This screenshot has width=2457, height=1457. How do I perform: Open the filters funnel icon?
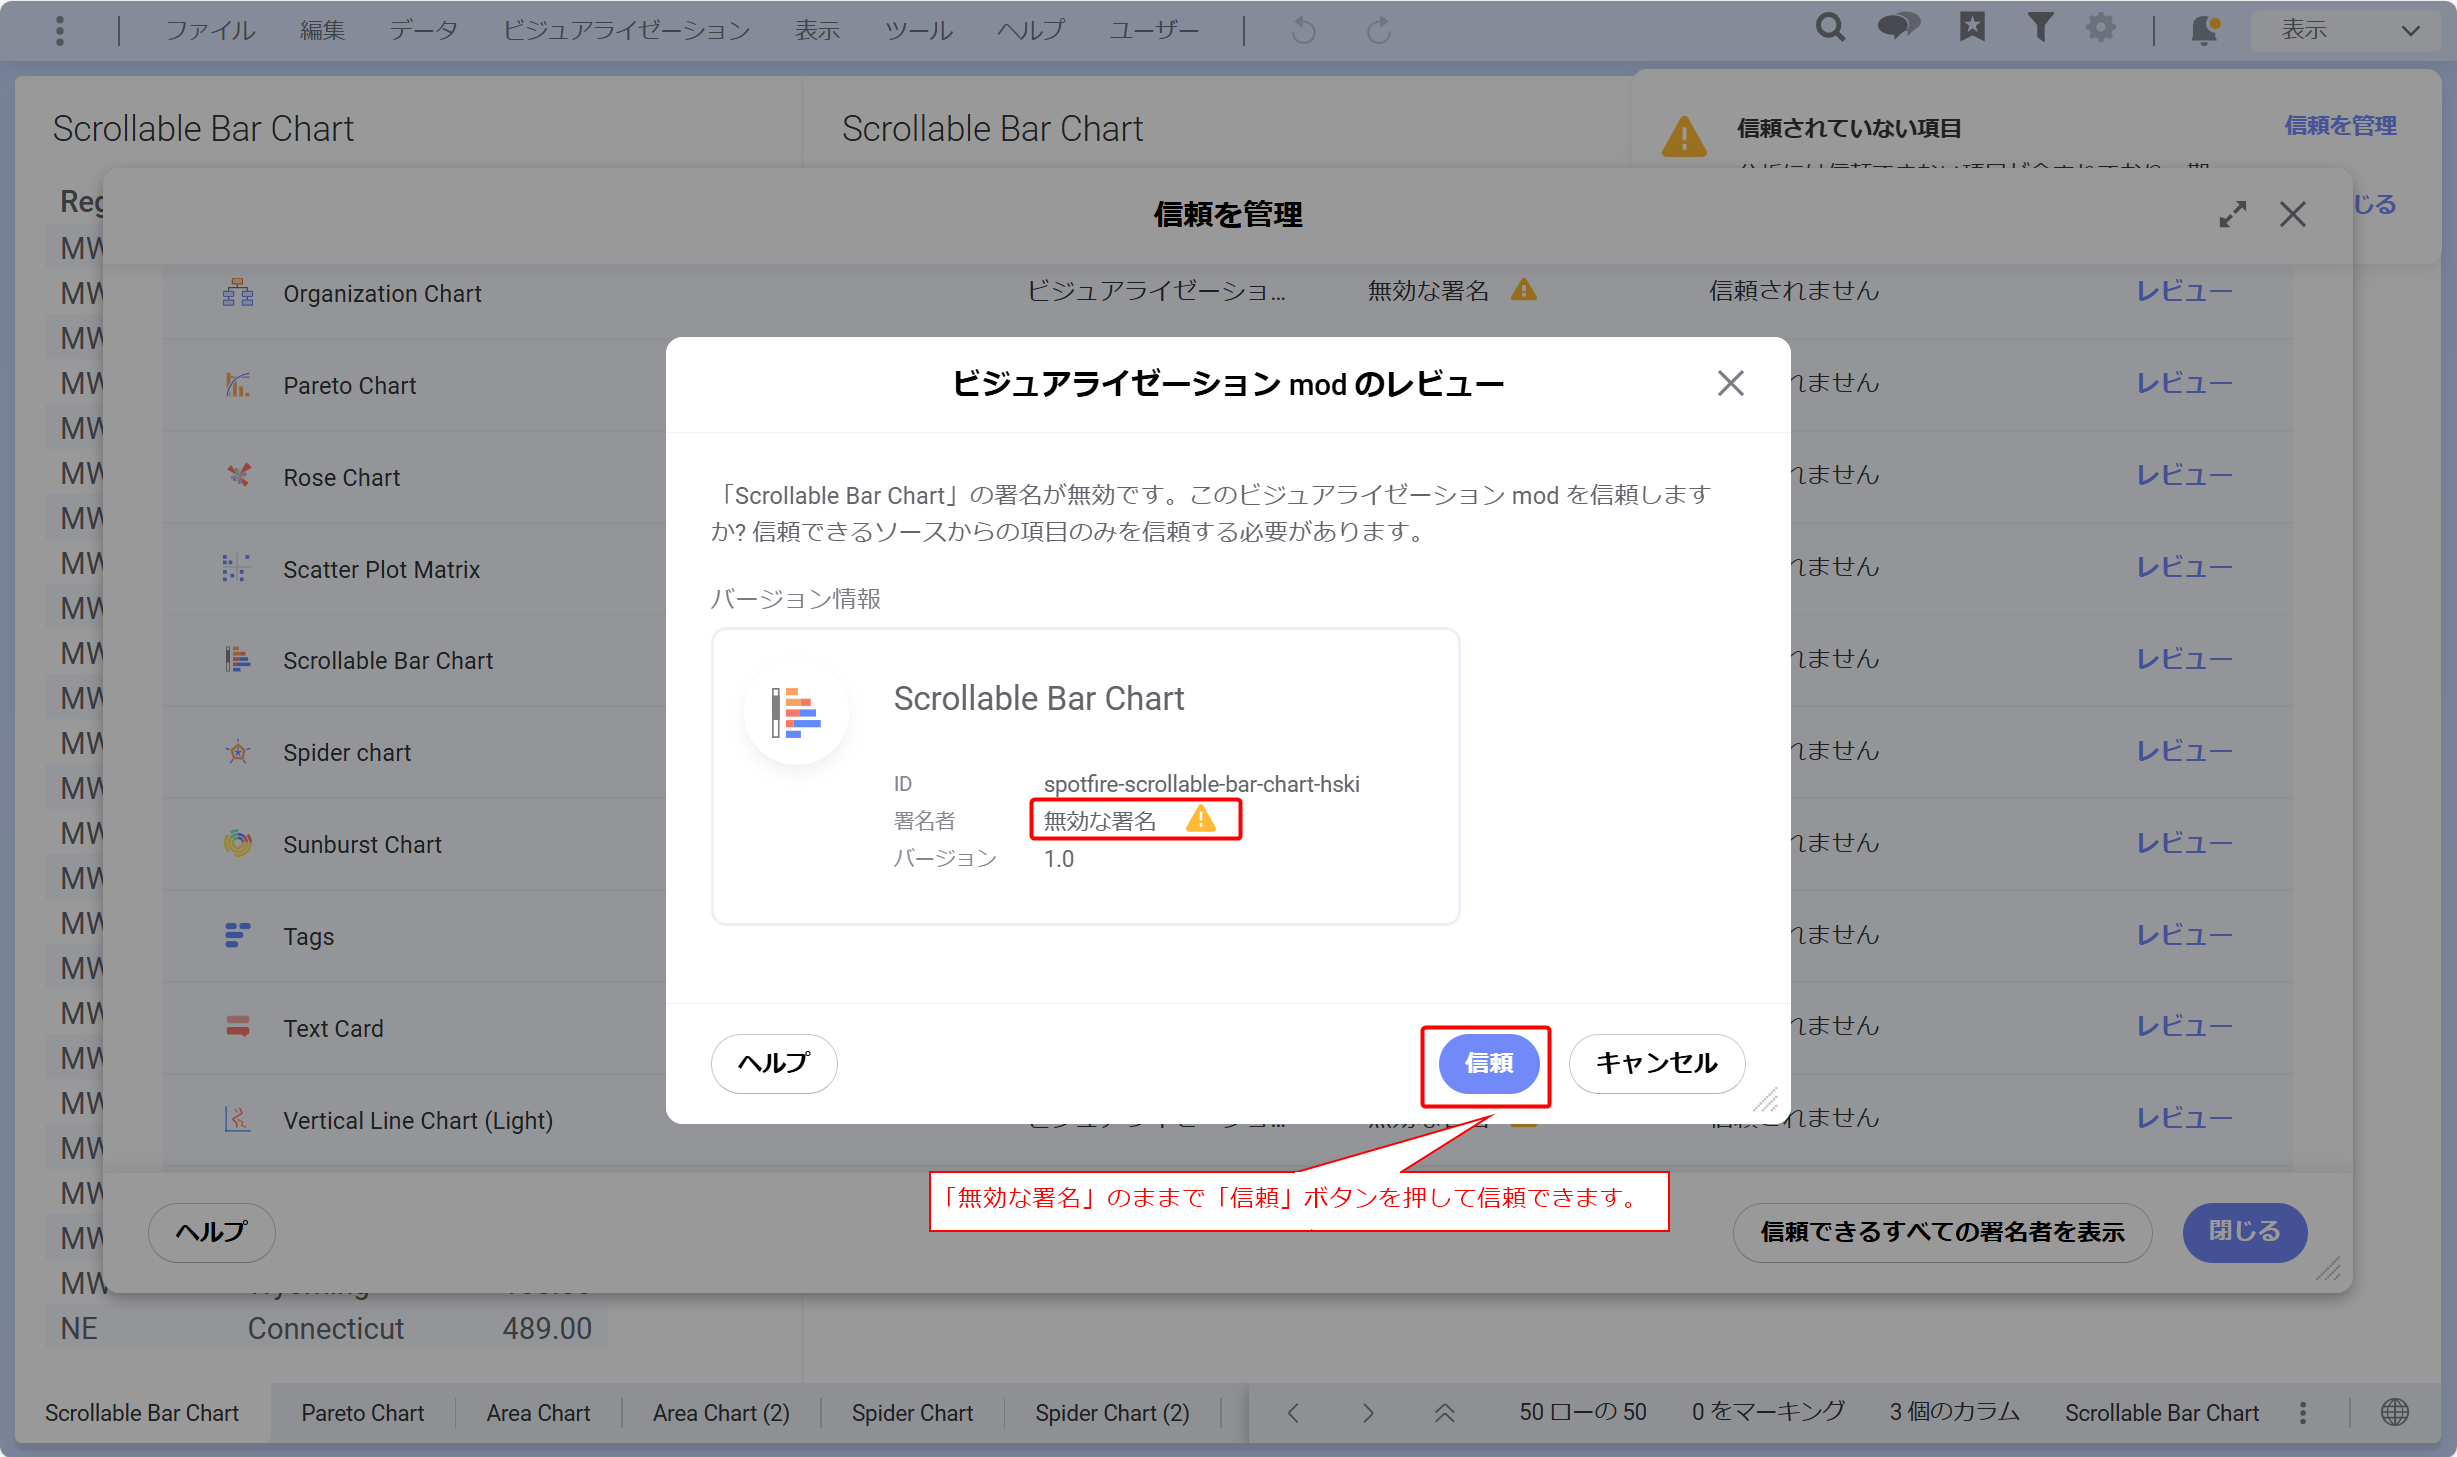(x=2040, y=27)
